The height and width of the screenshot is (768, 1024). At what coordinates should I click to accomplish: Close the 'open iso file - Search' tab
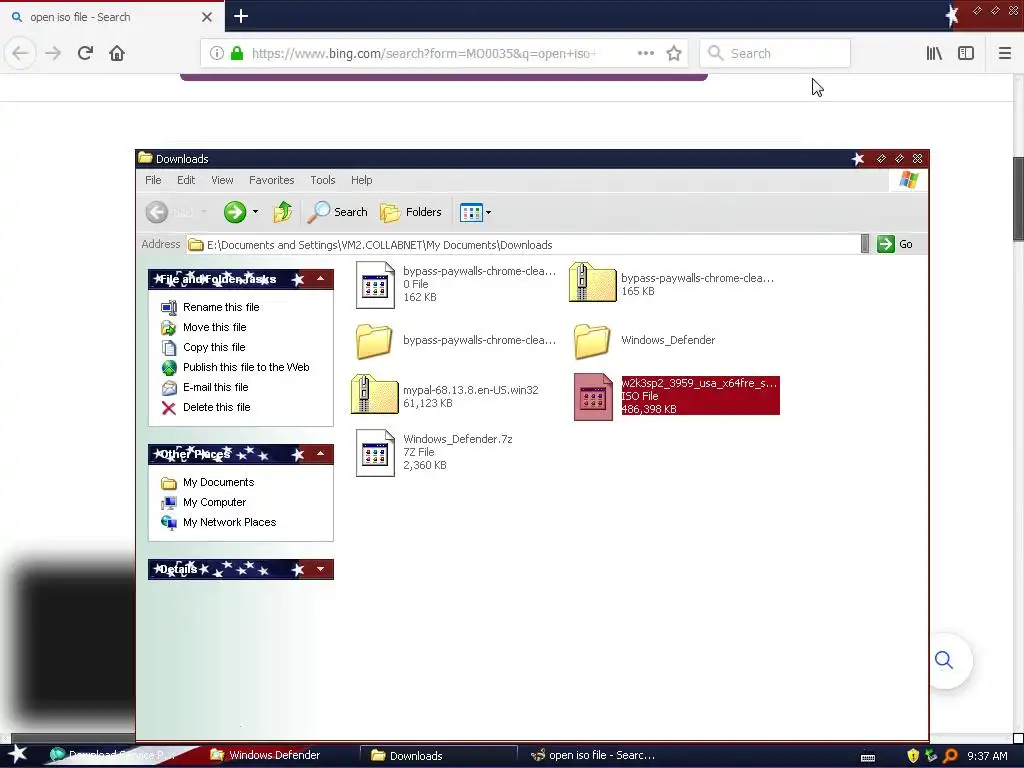tap(206, 17)
